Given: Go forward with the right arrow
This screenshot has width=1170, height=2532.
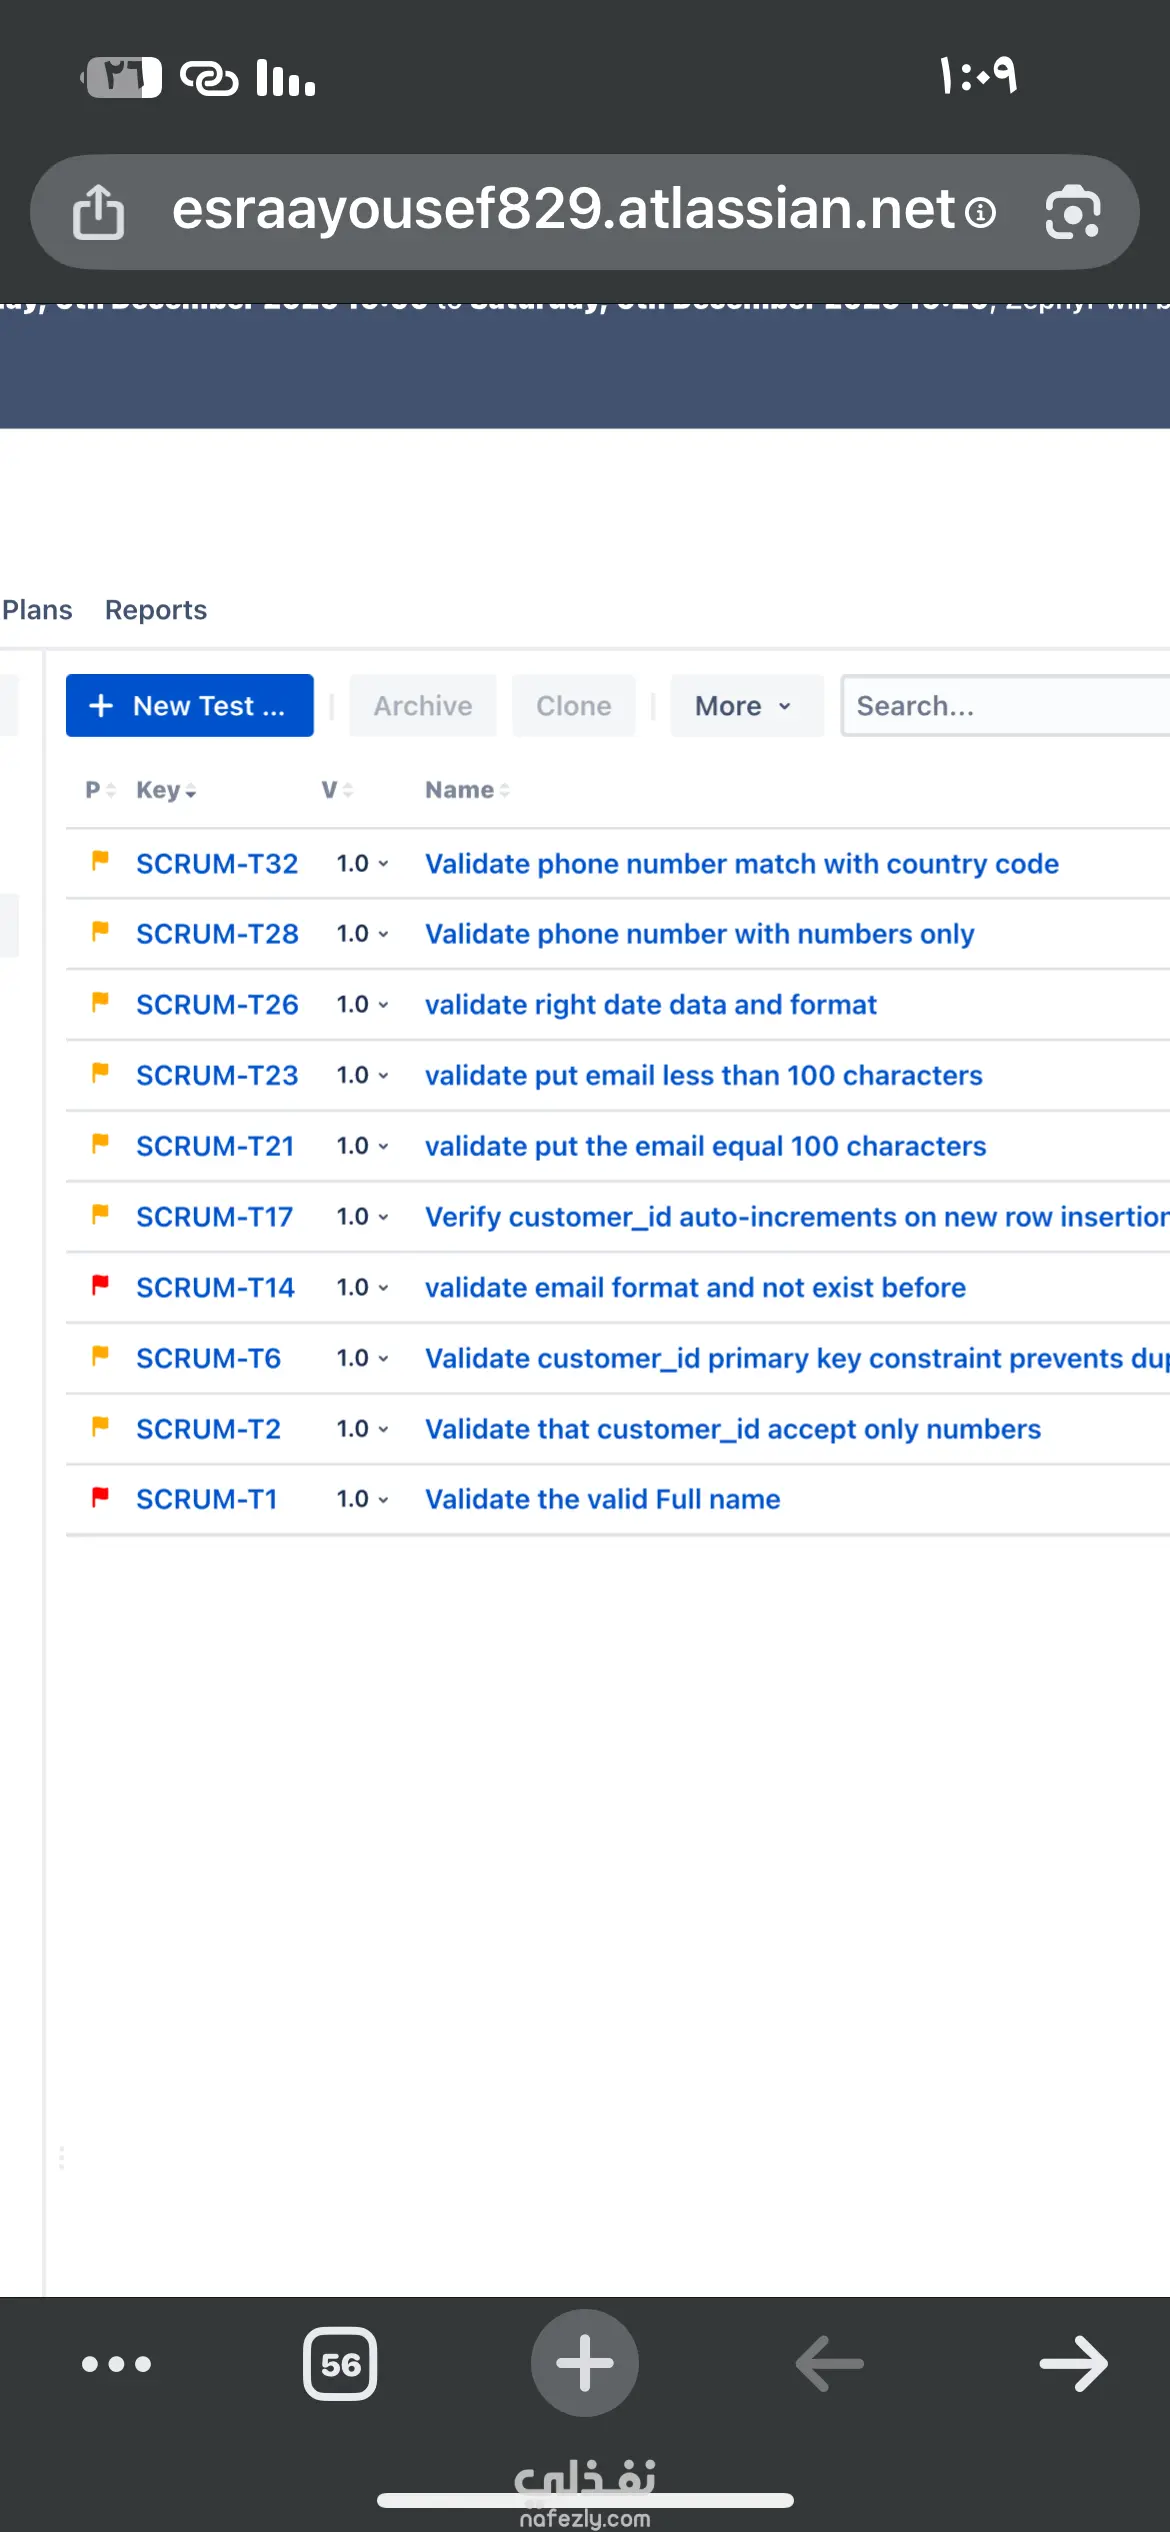Looking at the screenshot, I should (1073, 2364).
